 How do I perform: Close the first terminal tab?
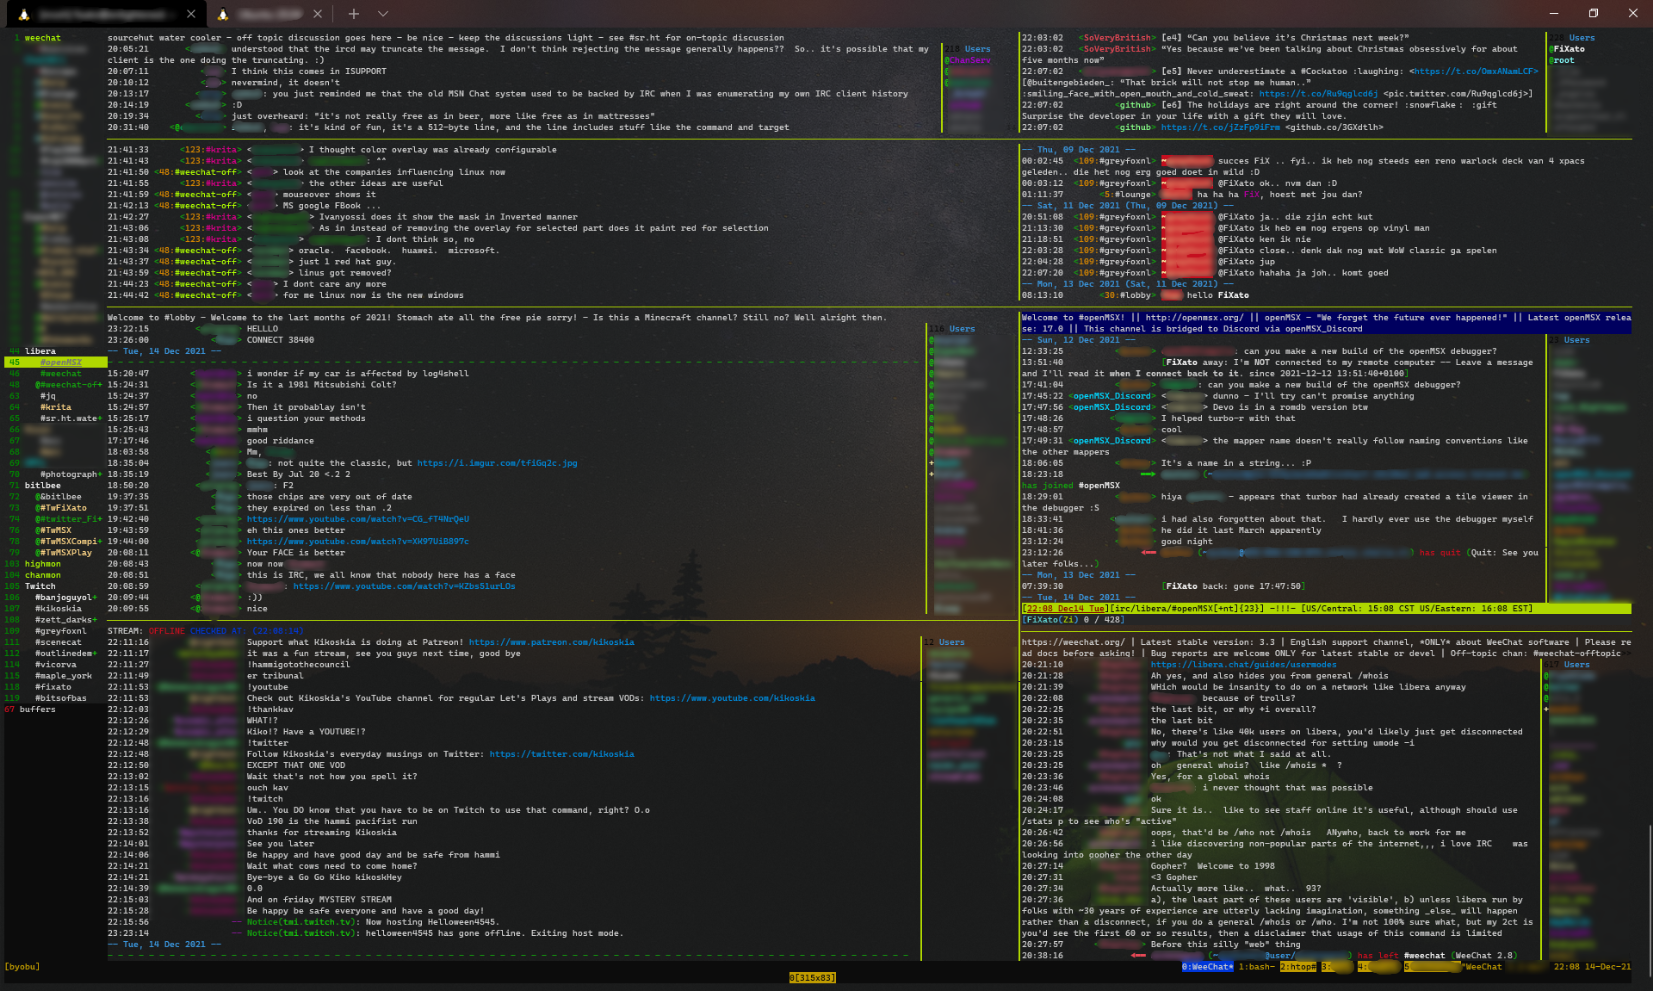tap(191, 14)
